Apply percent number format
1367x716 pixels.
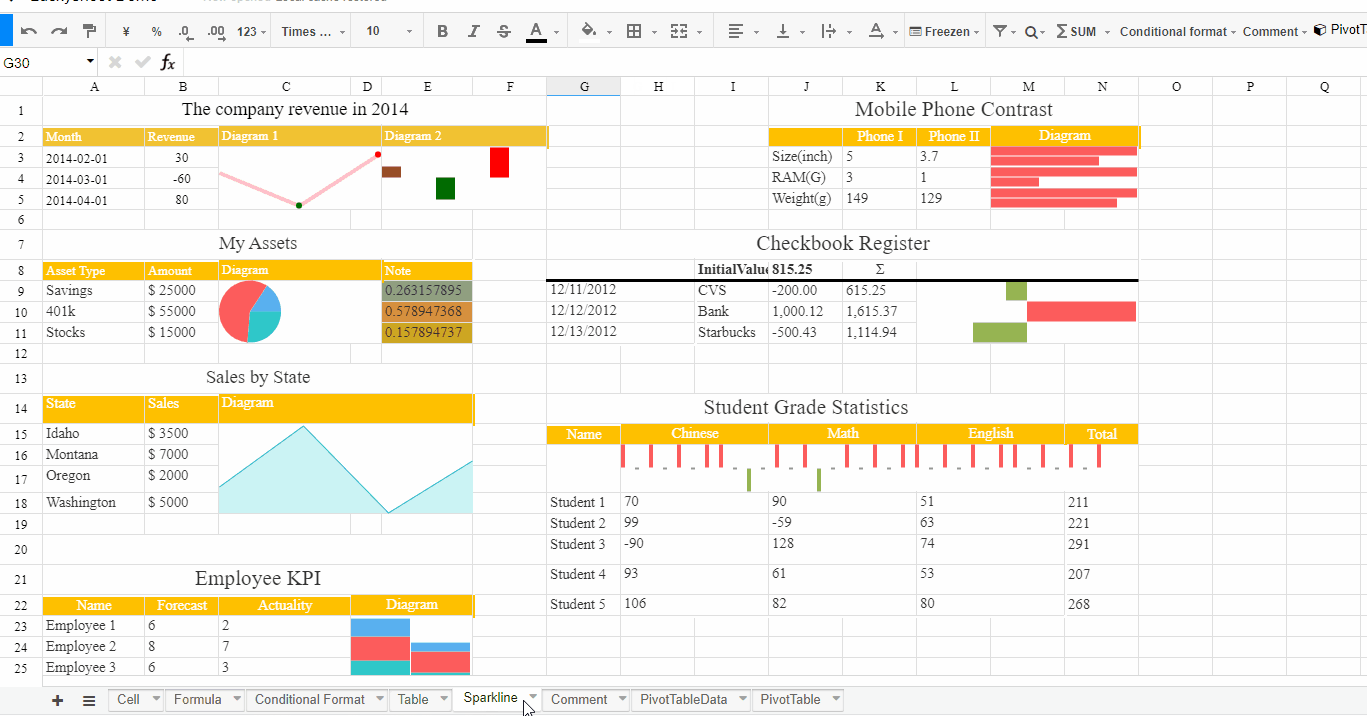[x=157, y=32]
